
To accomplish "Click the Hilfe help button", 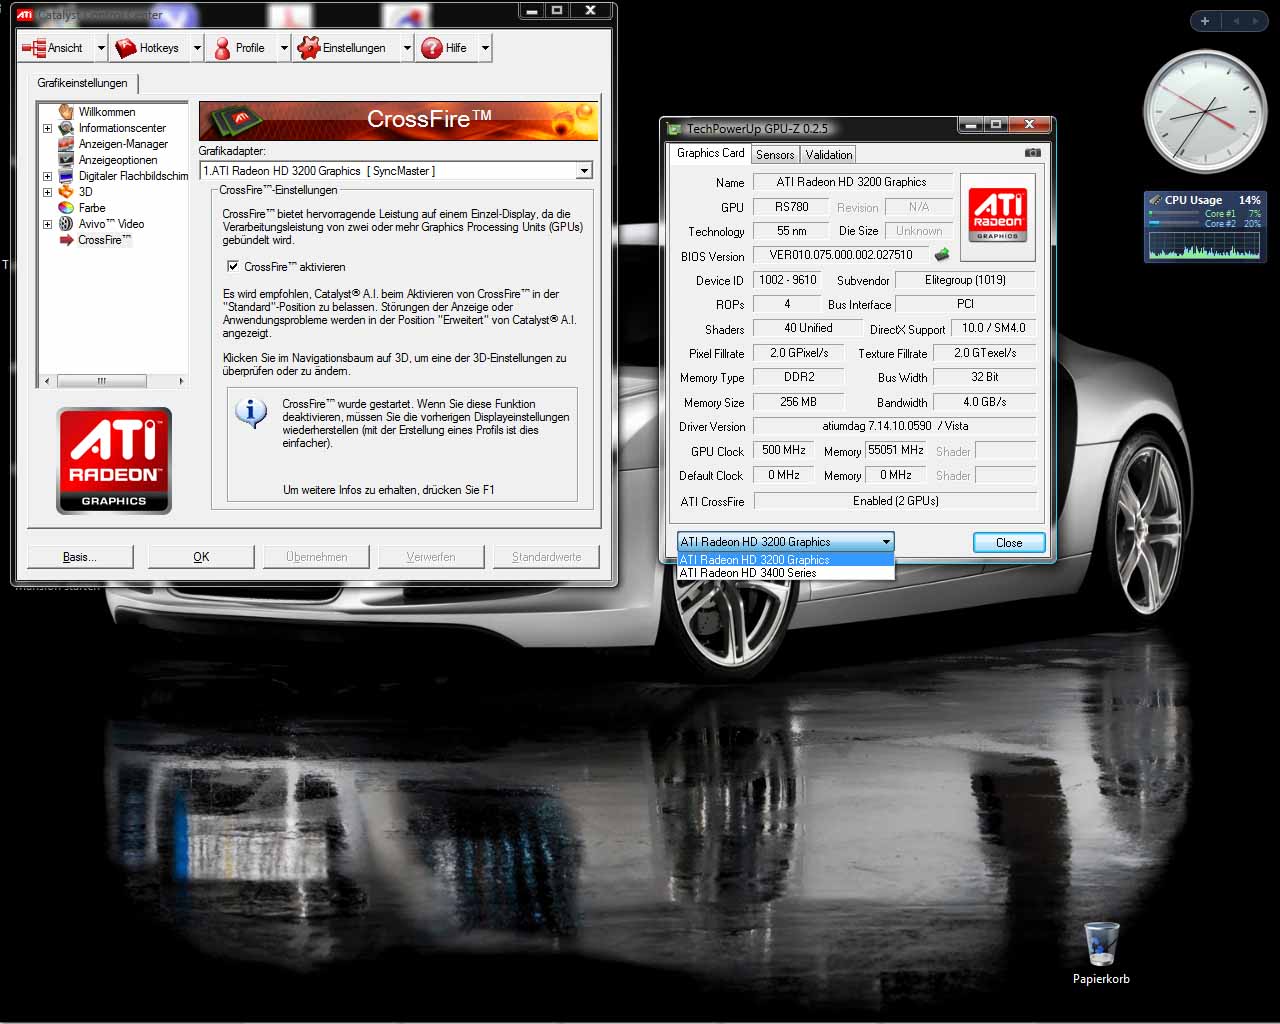I will (446, 48).
